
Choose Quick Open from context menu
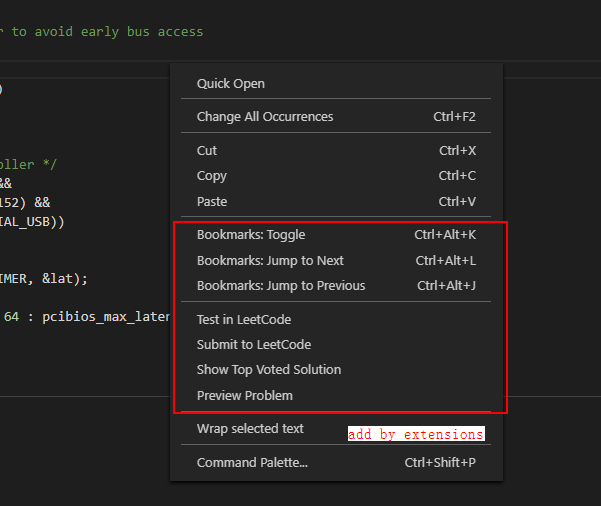point(336,84)
